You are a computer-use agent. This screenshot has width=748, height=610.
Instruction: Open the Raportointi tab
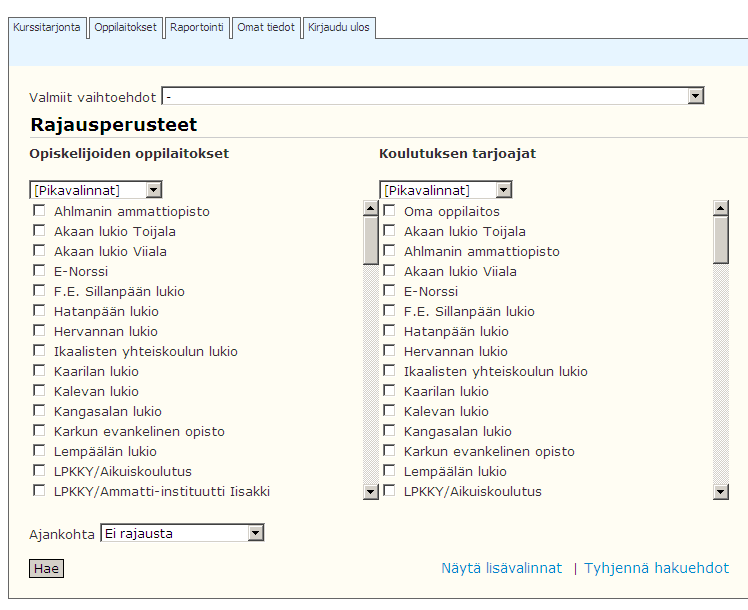(x=197, y=27)
